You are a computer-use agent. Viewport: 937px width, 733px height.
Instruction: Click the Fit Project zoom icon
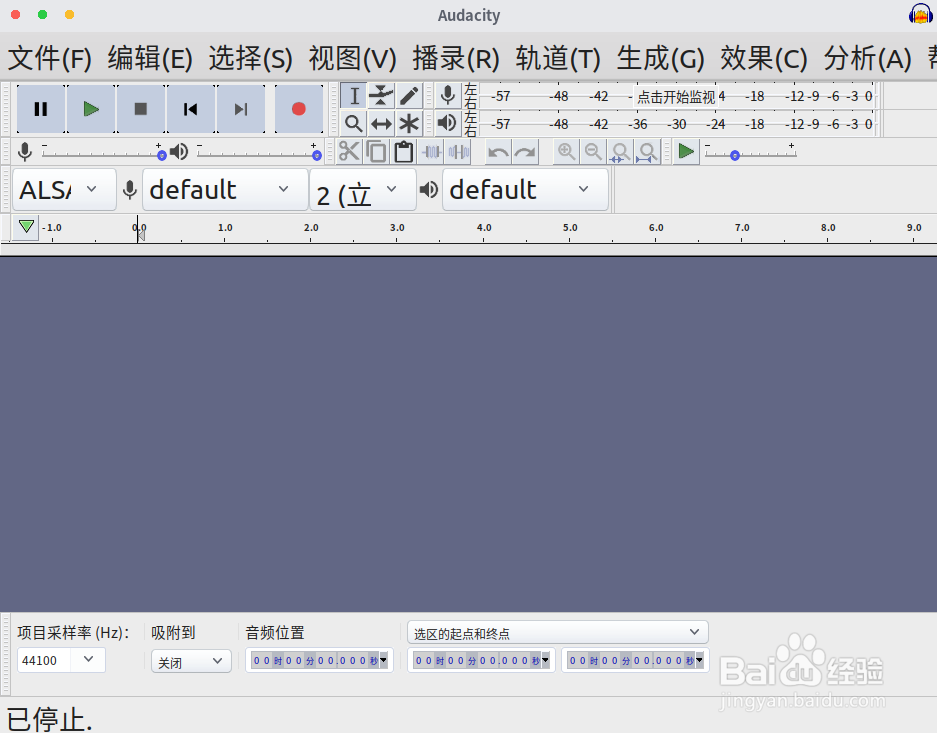(x=648, y=152)
